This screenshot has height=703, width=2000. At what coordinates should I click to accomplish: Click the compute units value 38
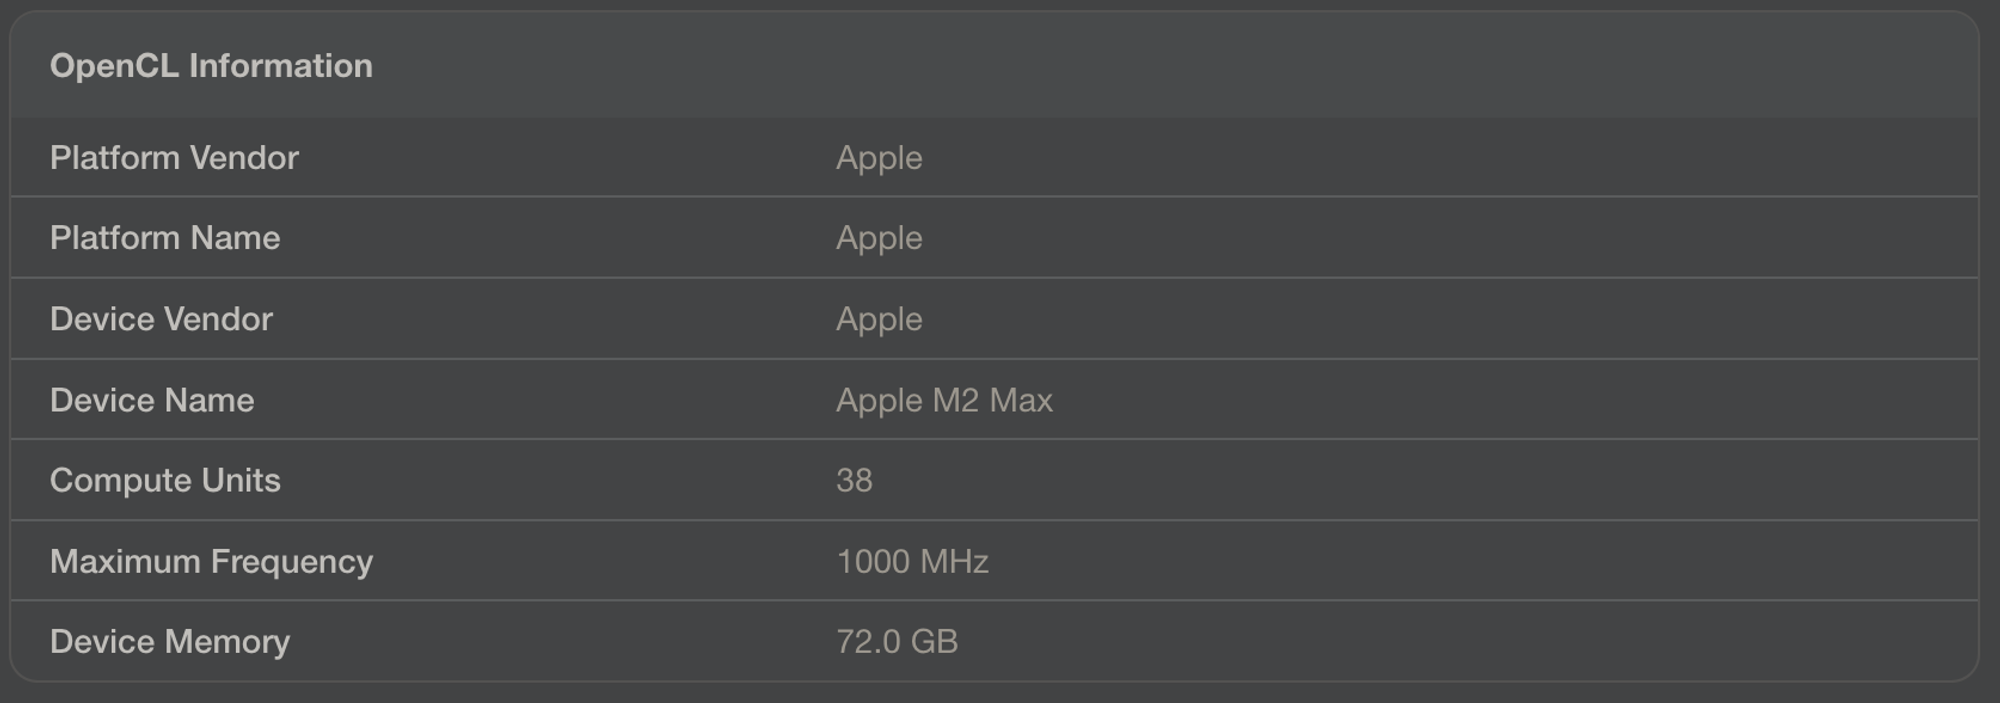tap(854, 481)
